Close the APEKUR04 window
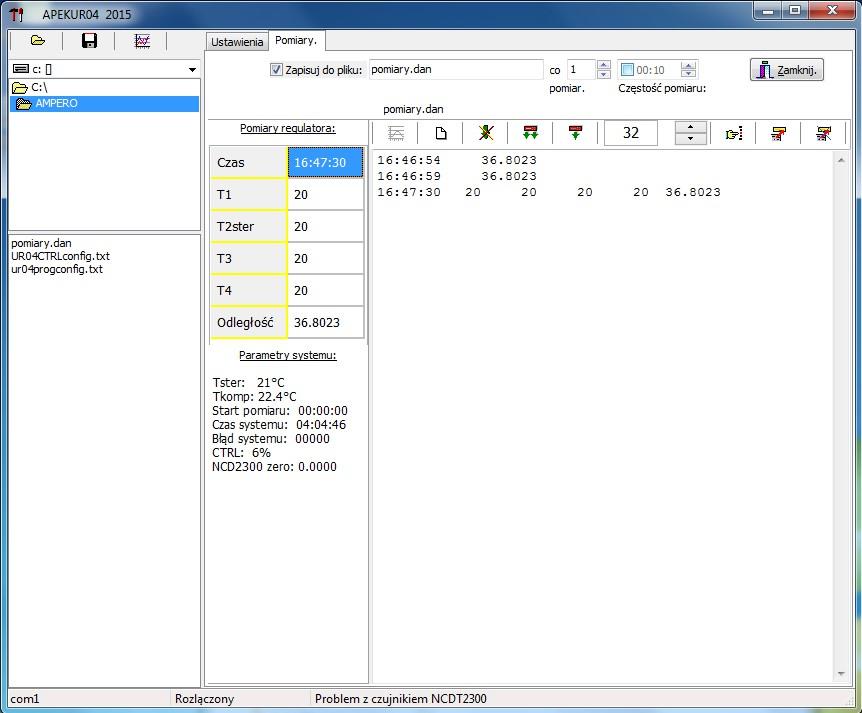Viewport: 862px width, 713px height. tap(832, 11)
